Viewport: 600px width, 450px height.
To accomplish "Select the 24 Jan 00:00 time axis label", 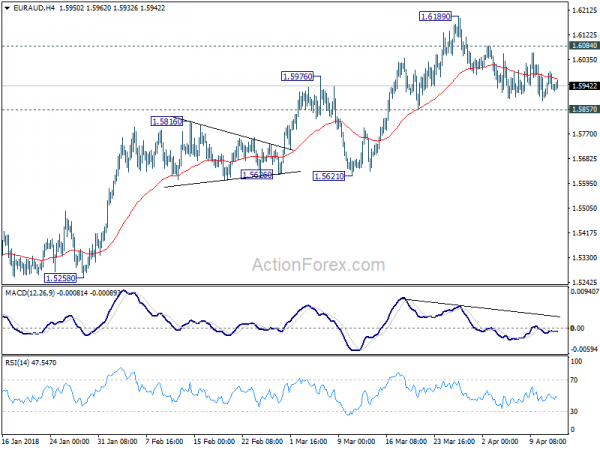I will click(70, 441).
